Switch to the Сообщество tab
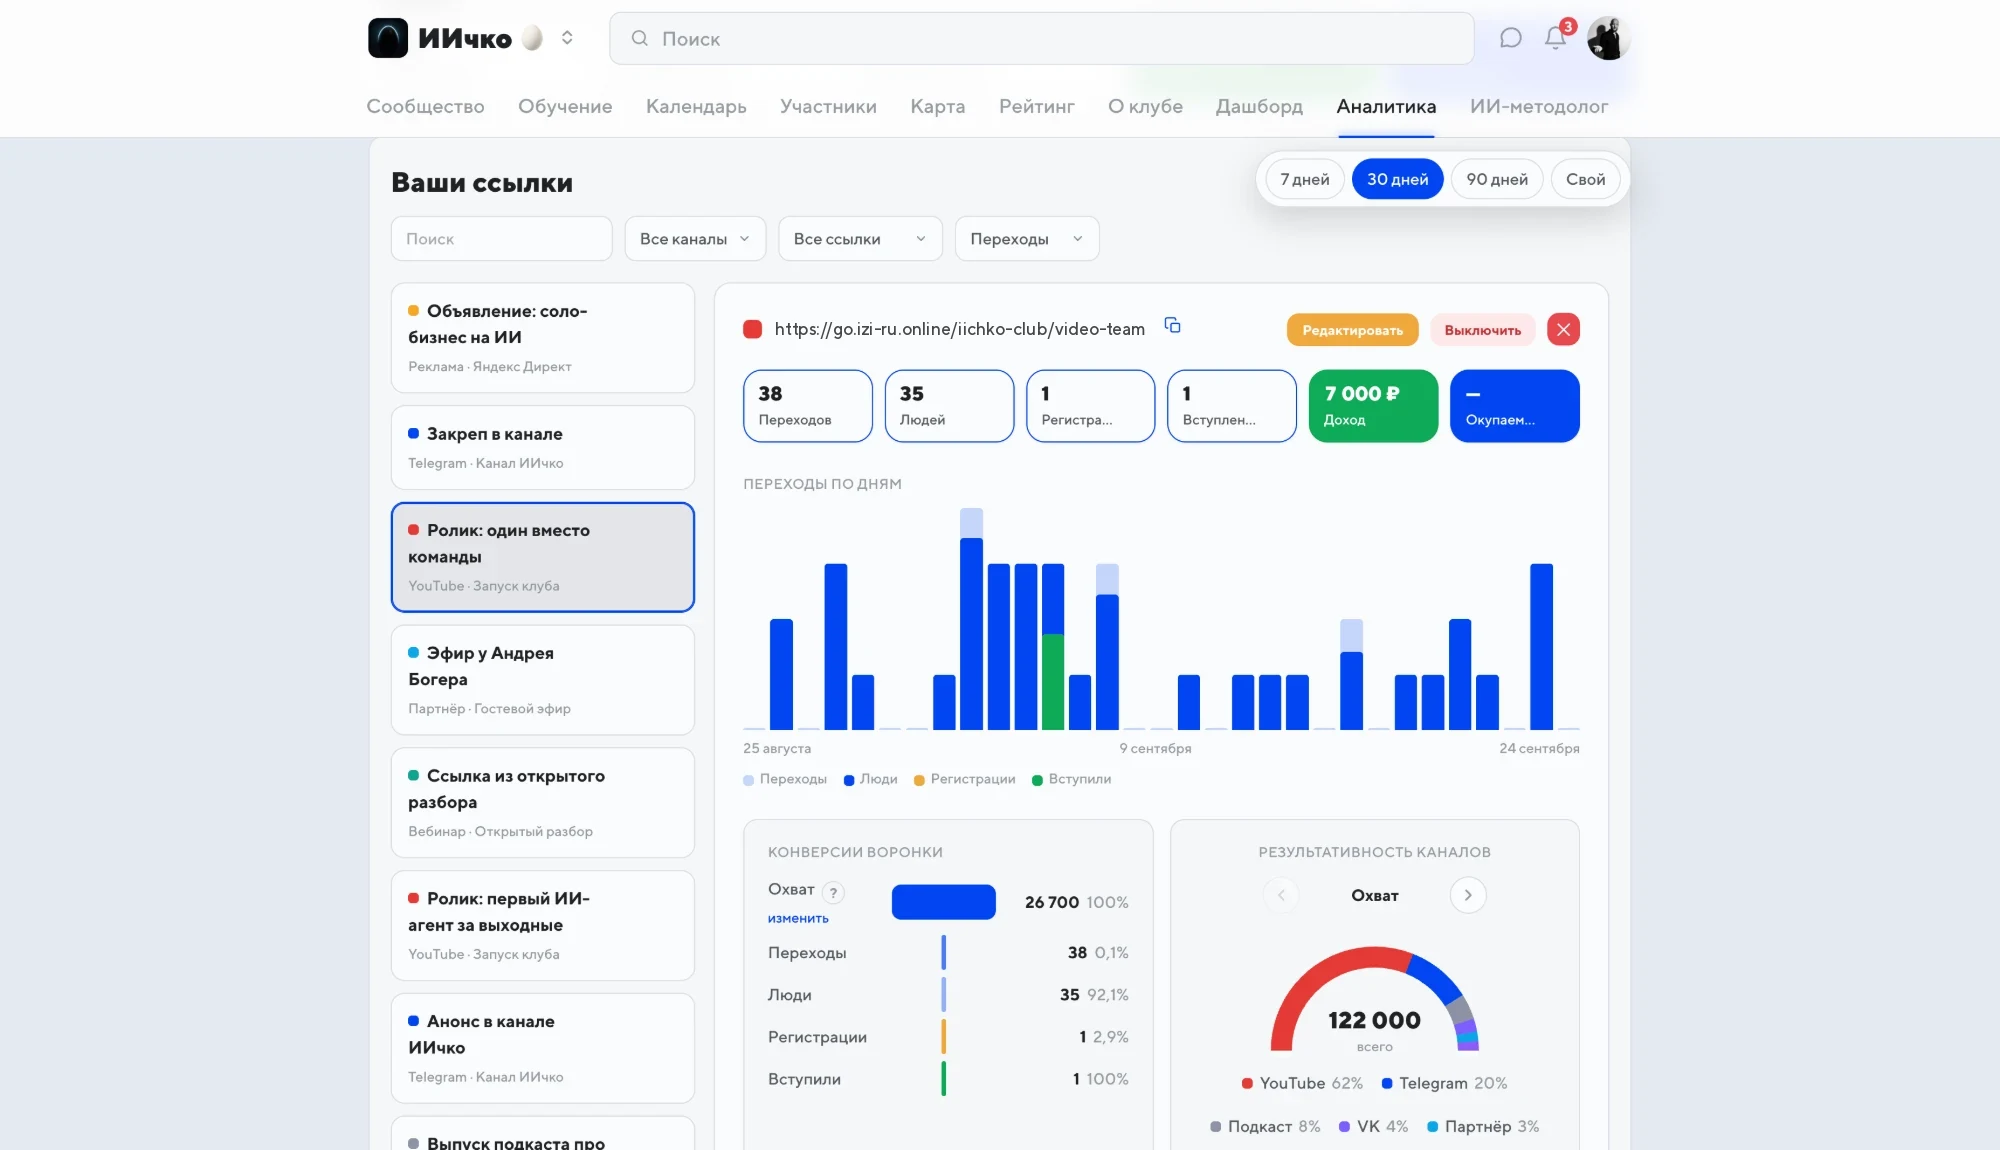This screenshot has width=2000, height=1150. (425, 106)
